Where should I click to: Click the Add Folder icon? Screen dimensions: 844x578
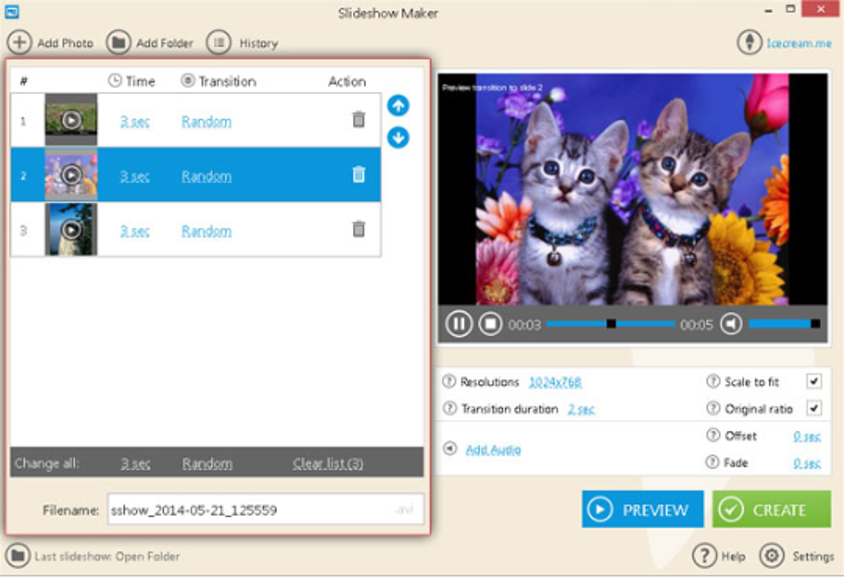(x=118, y=43)
